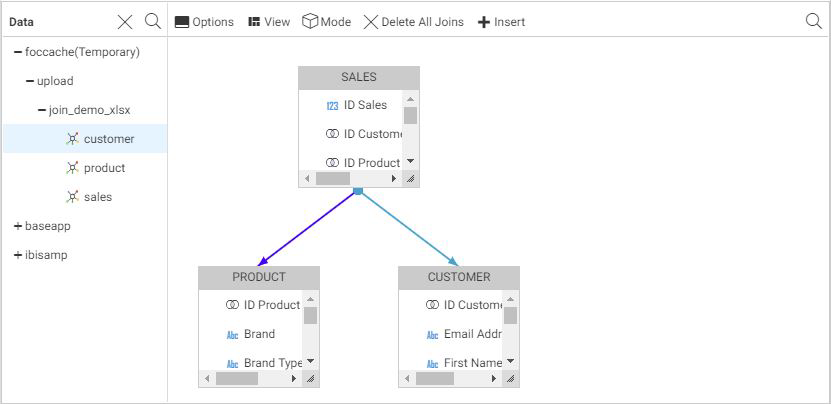This screenshot has width=831, height=404.
Task: Select the sales synonym icon
Action: (x=72, y=197)
